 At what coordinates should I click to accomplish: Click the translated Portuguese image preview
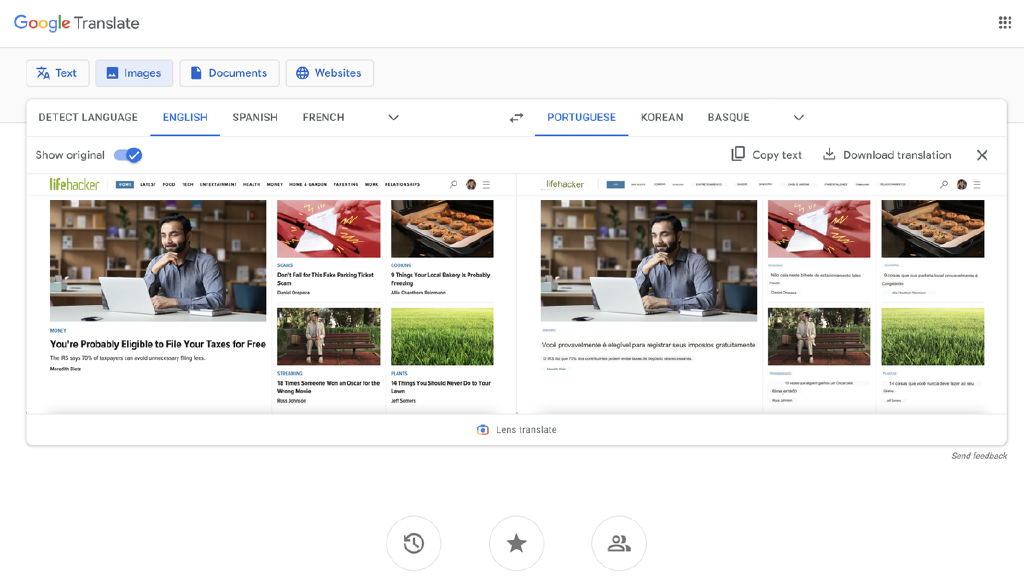pos(762,293)
